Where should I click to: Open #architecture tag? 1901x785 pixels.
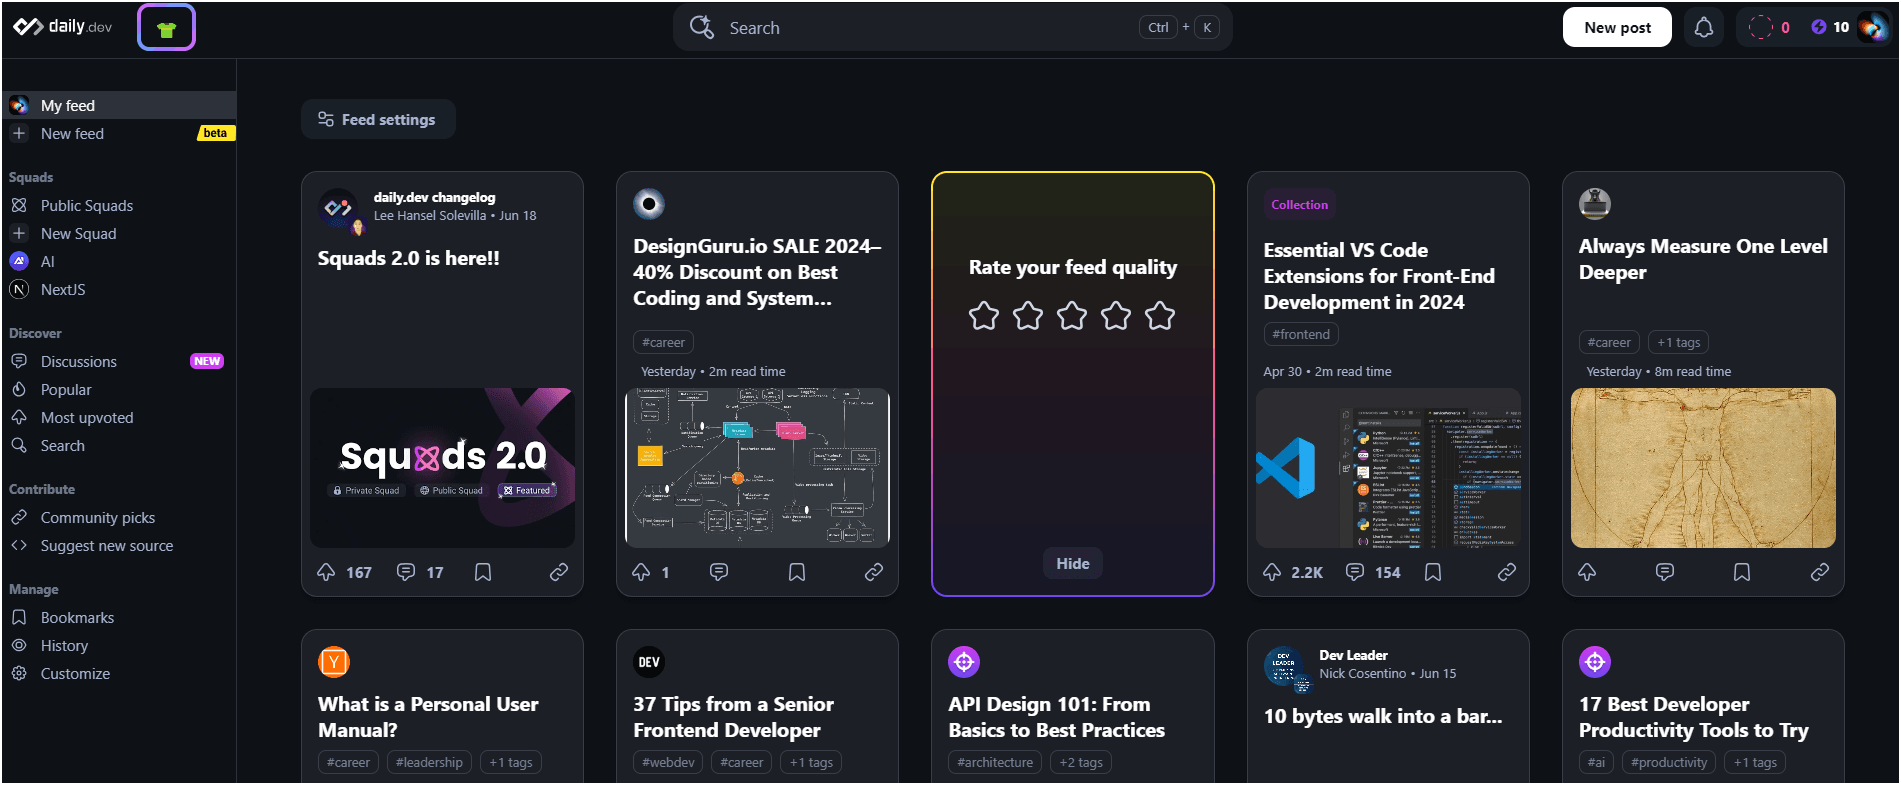995,762
